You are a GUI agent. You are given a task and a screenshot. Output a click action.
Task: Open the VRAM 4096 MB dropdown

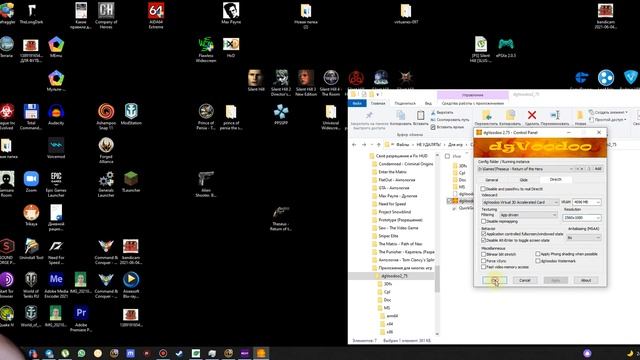coord(598,202)
